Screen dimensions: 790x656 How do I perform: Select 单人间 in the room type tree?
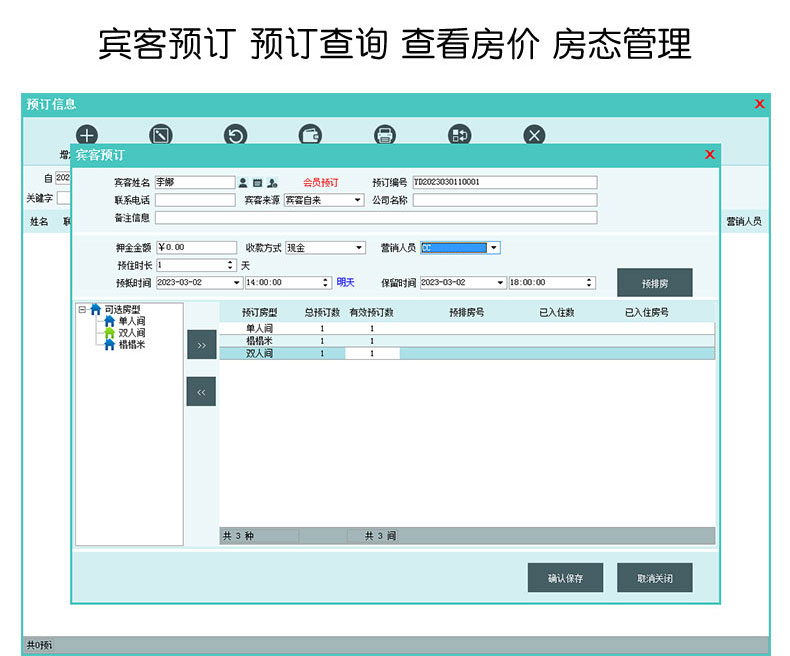[x=132, y=321]
